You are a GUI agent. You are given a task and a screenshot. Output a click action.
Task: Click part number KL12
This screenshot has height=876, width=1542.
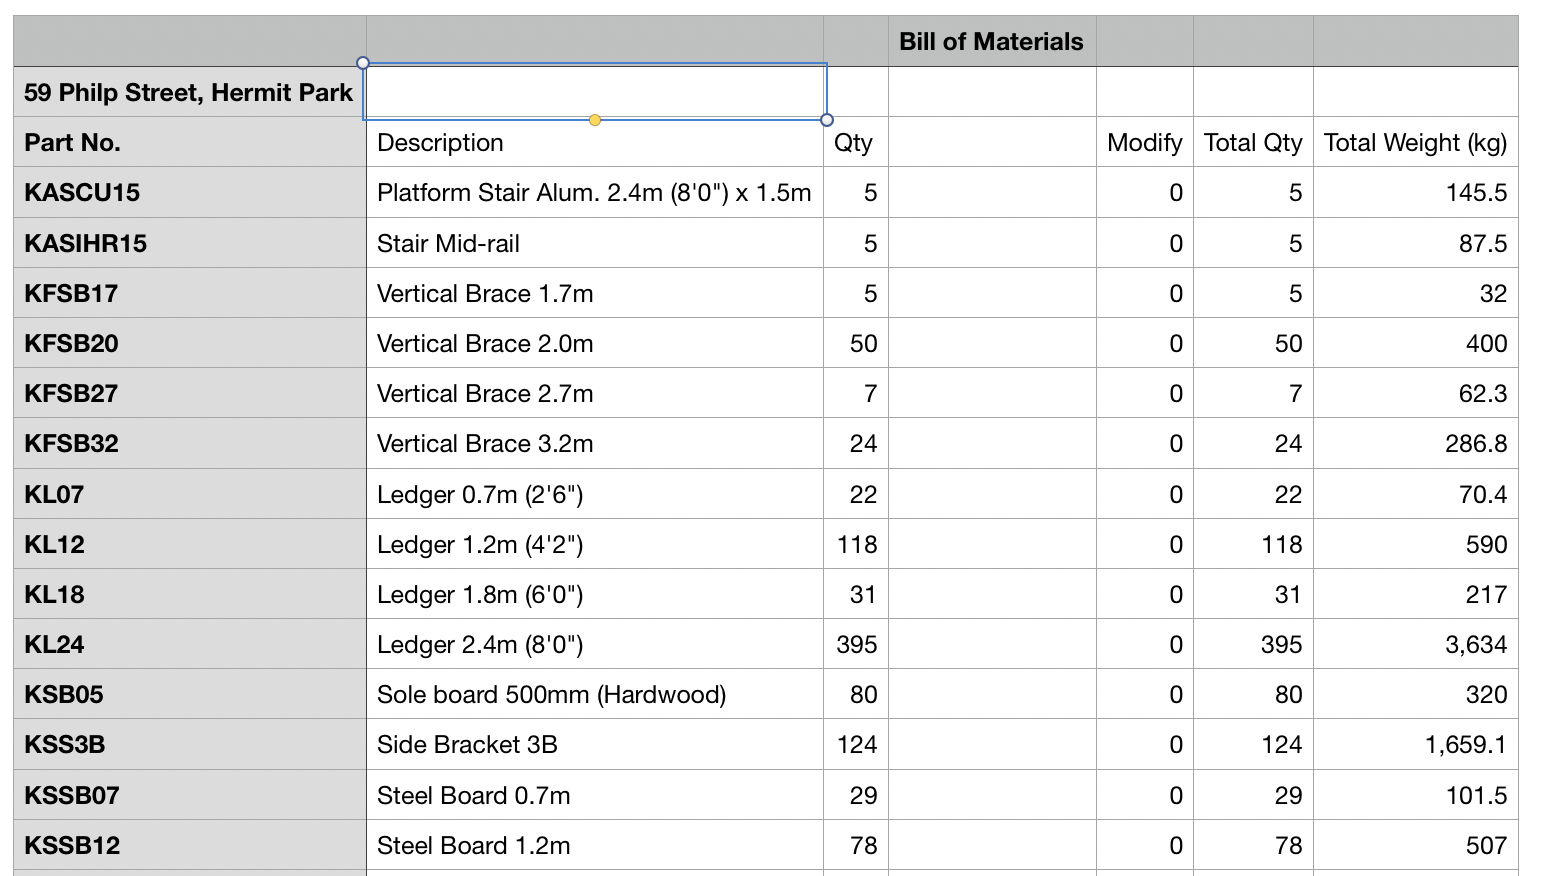pyautogui.click(x=190, y=544)
